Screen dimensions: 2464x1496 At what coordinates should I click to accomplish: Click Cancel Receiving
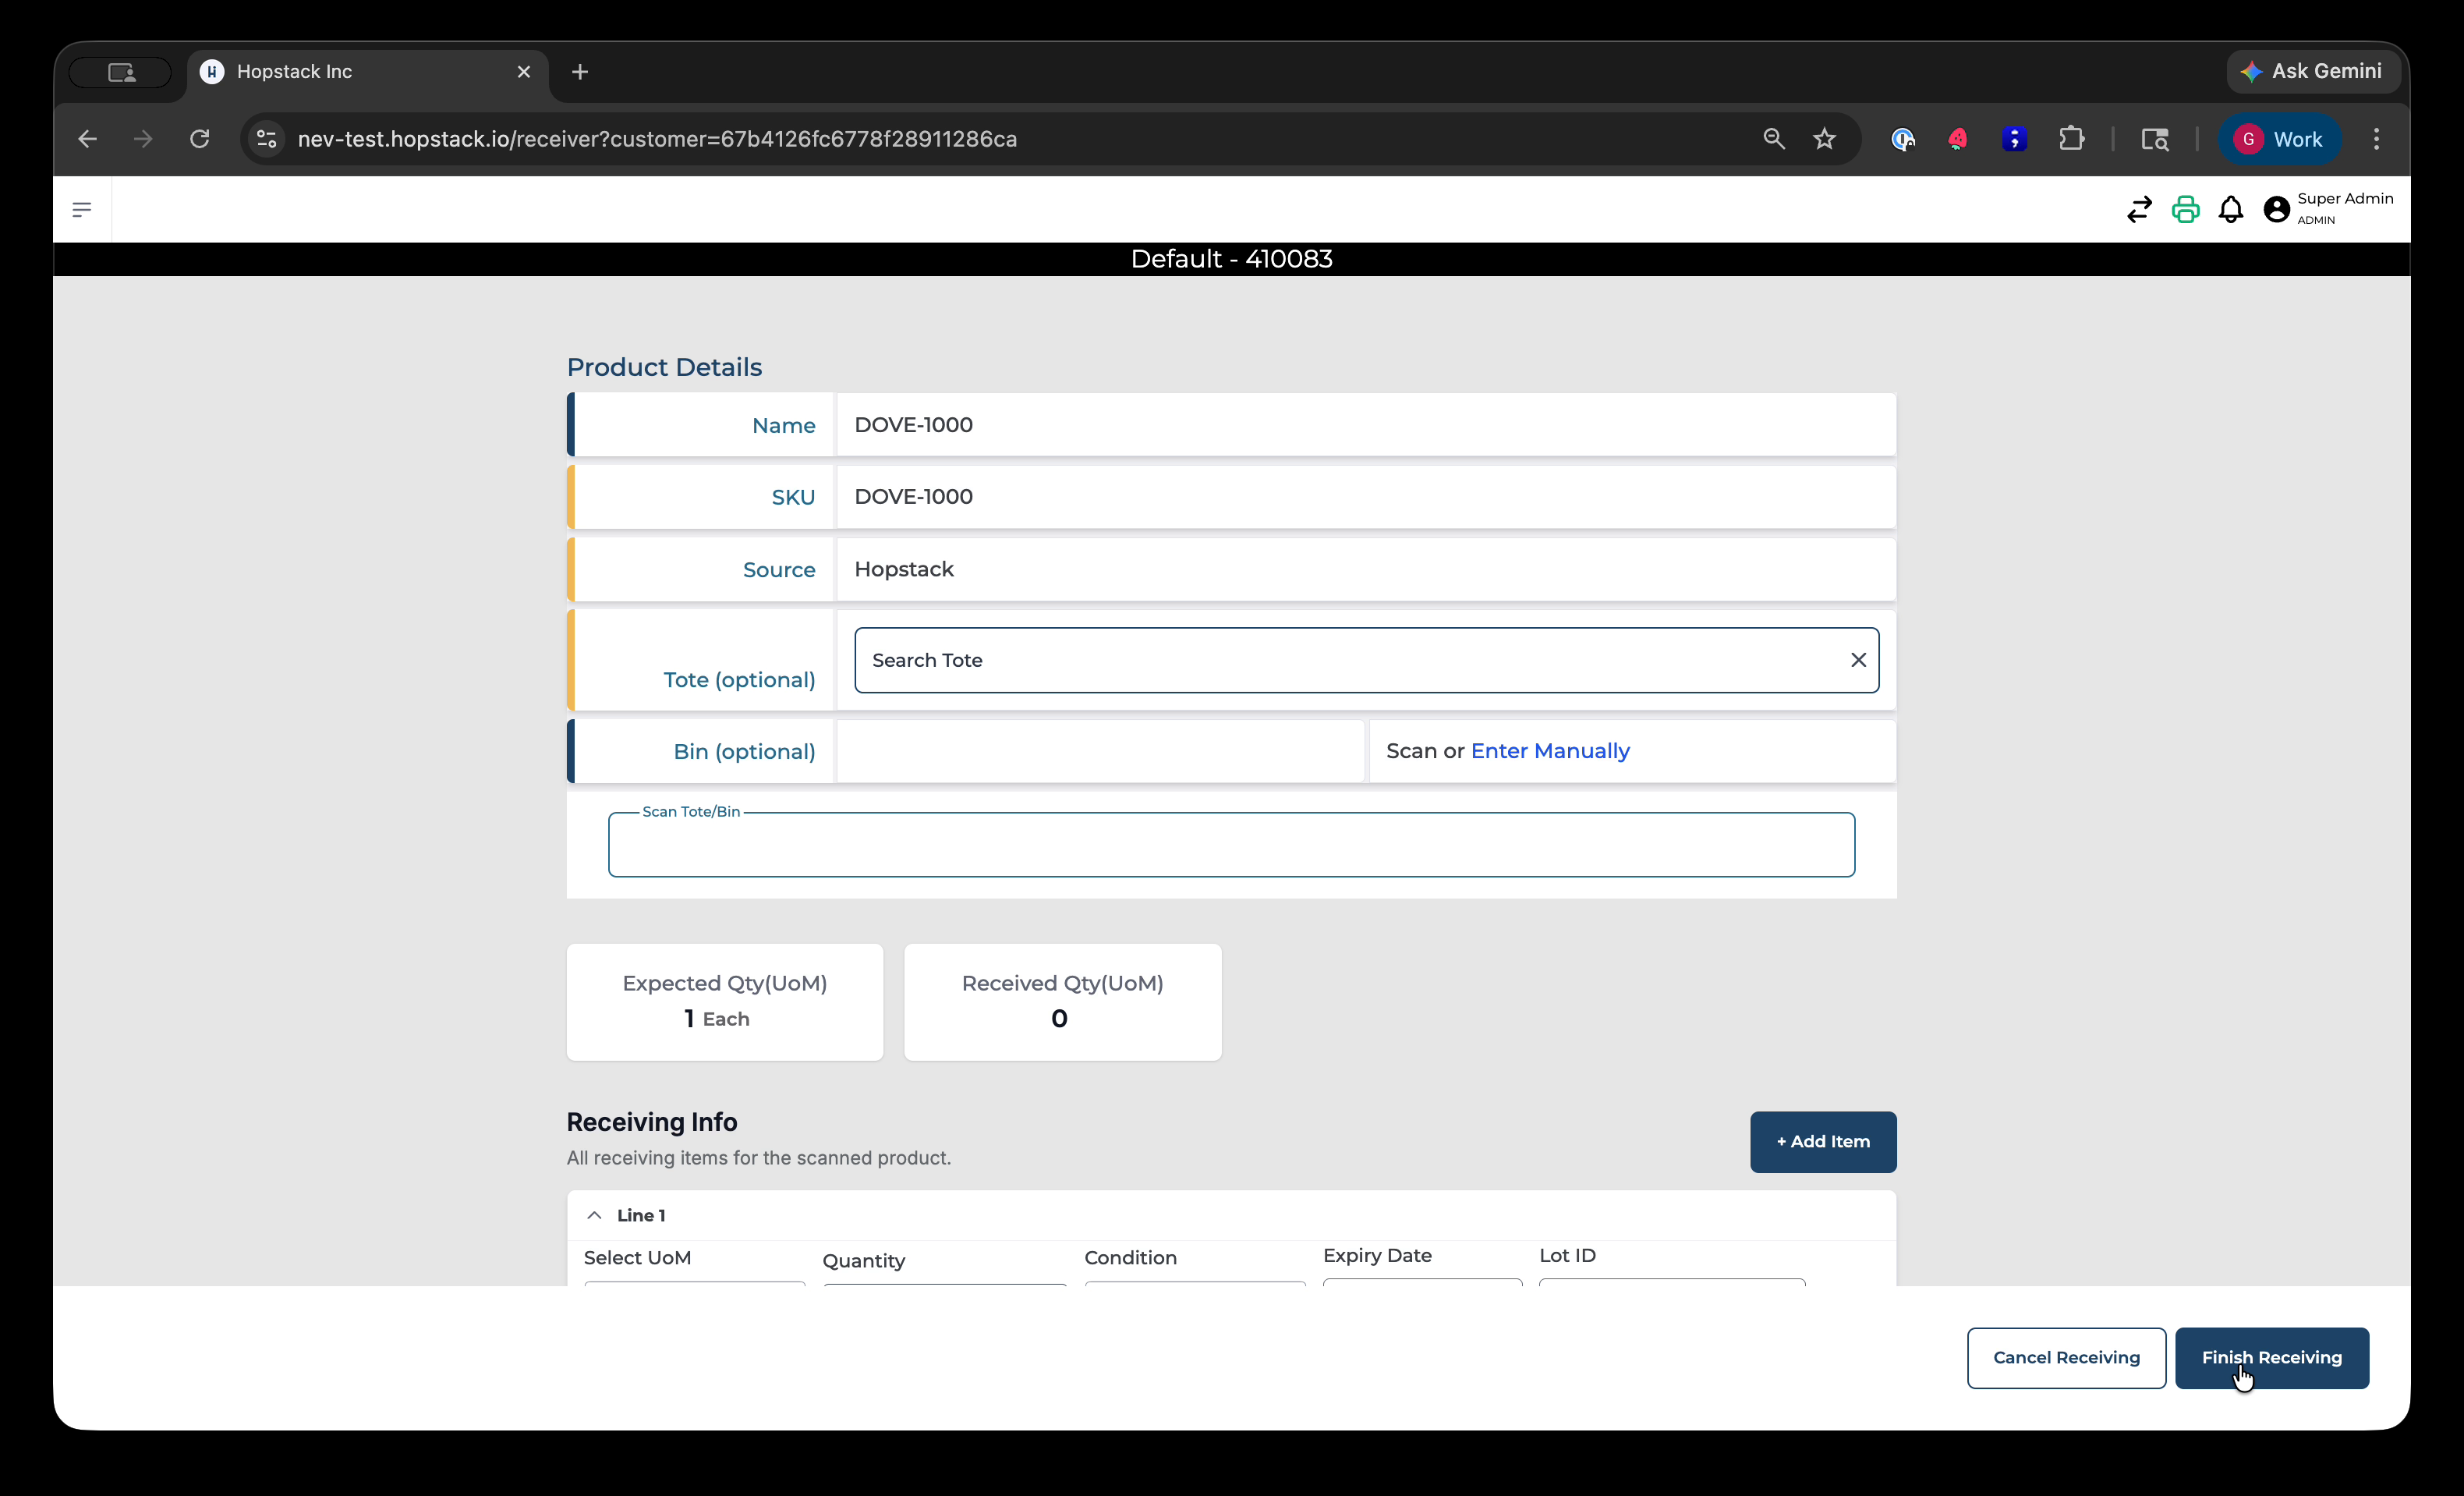[x=2066, y=1358]
